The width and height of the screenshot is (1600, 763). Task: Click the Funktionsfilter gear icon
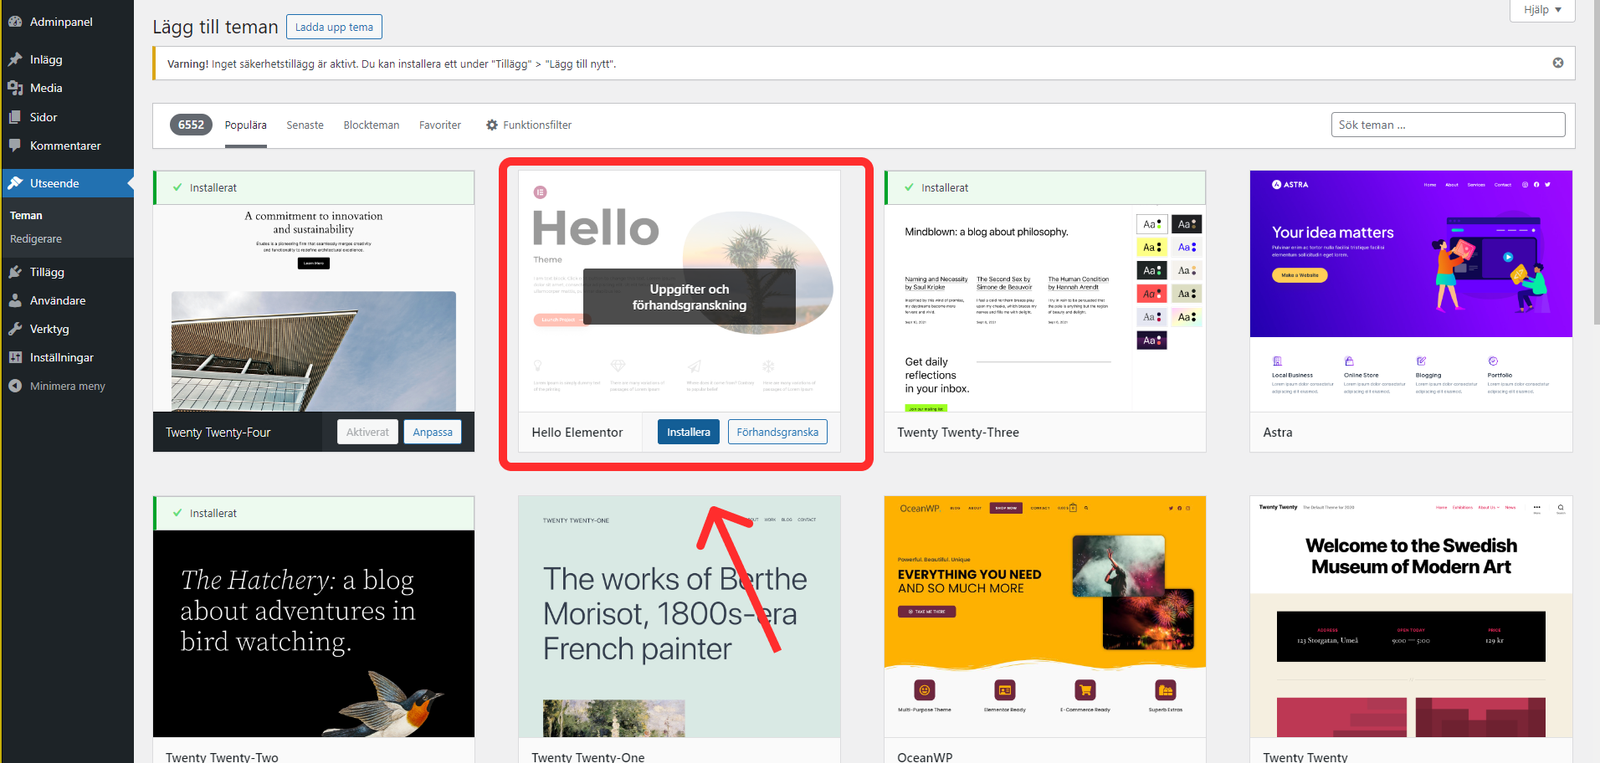coord(492,125)
